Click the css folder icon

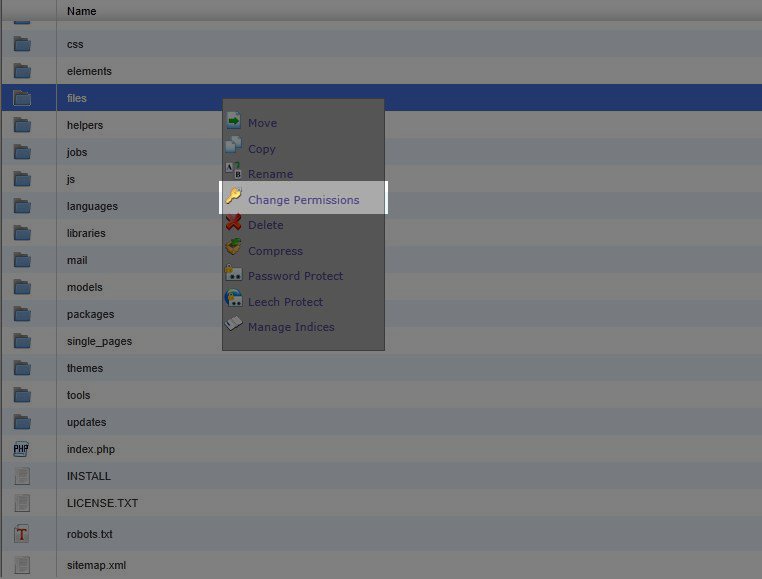pyautogui.click(x=22, y=44)
